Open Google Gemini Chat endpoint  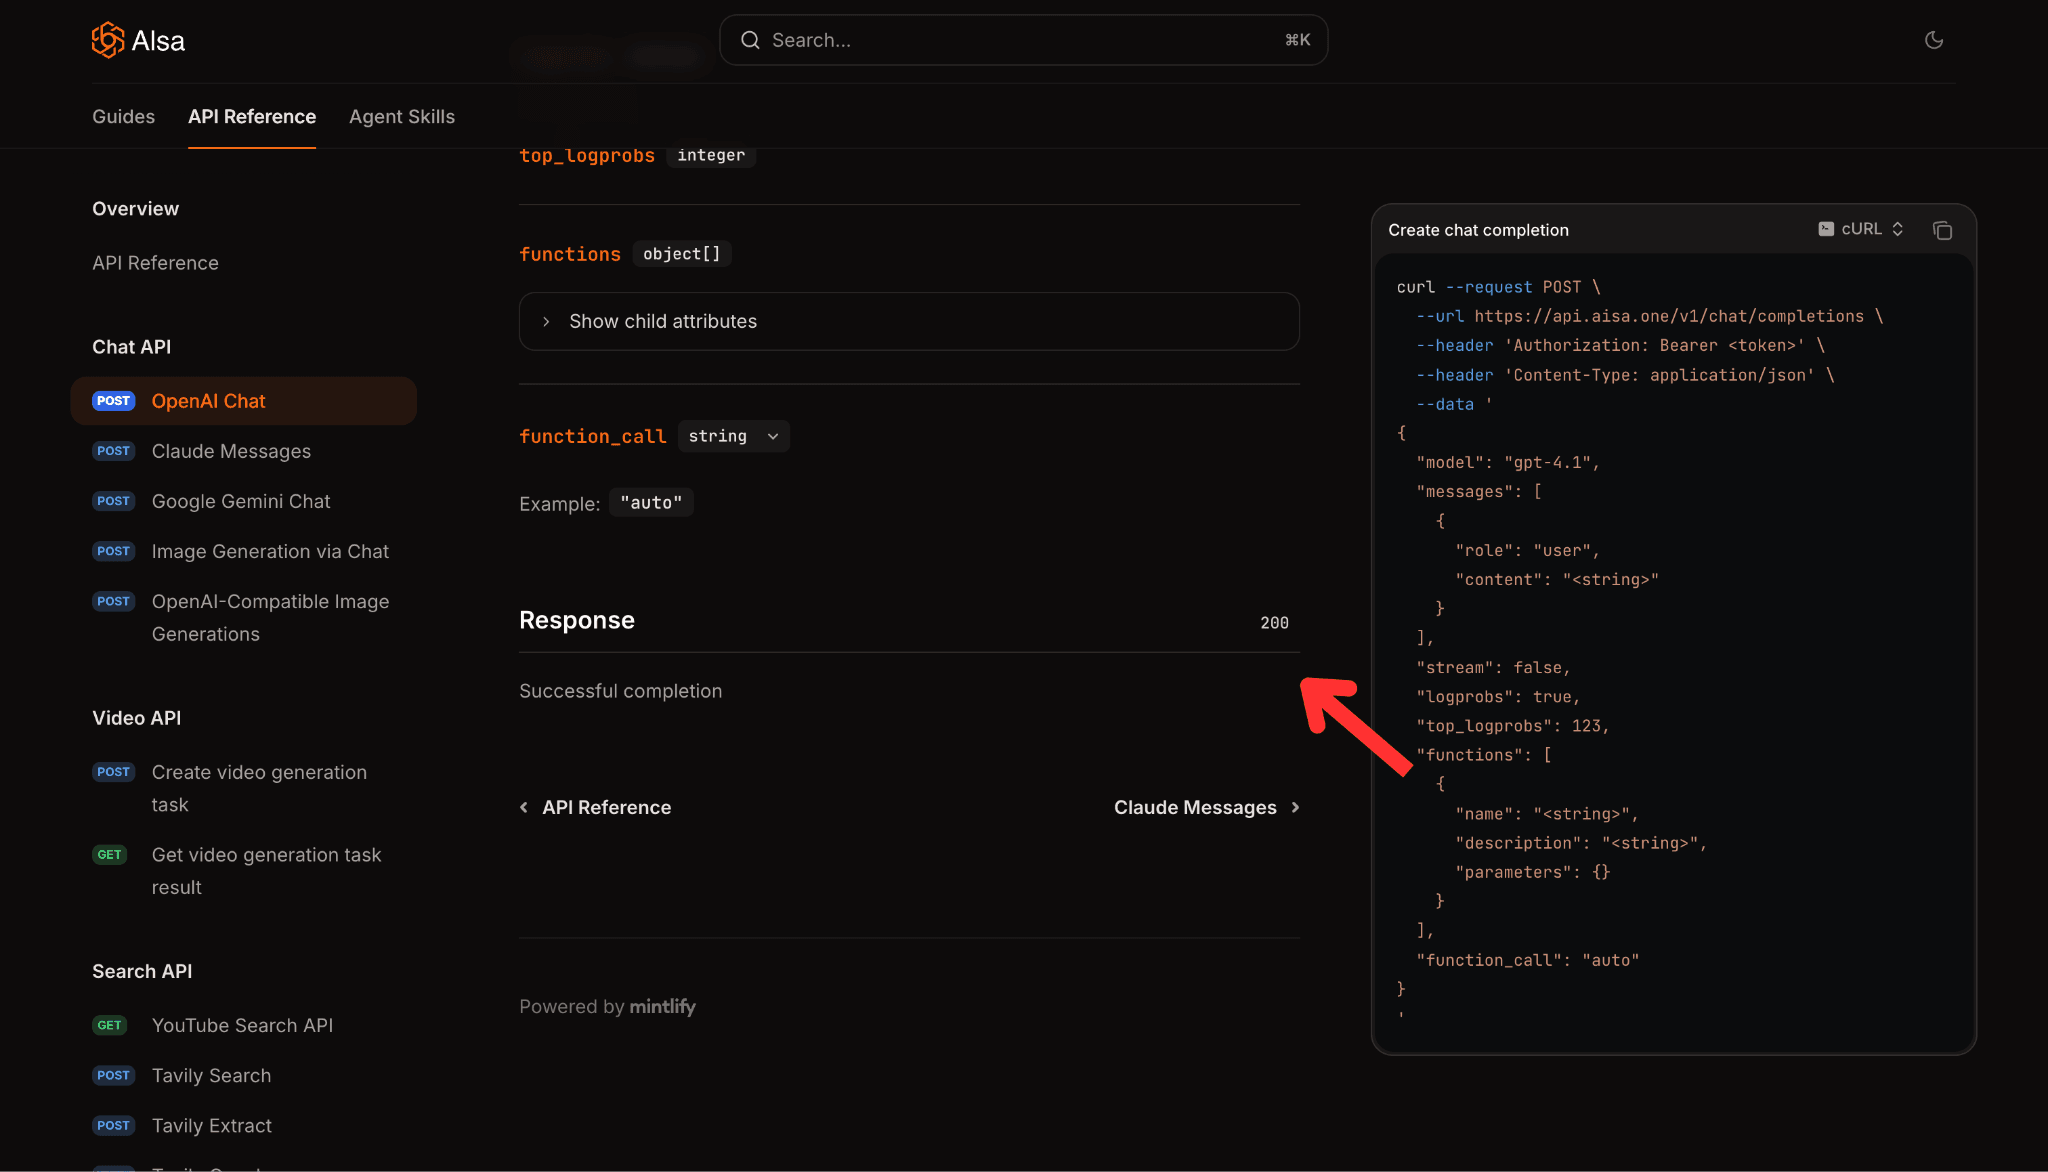tap(241, 501)
